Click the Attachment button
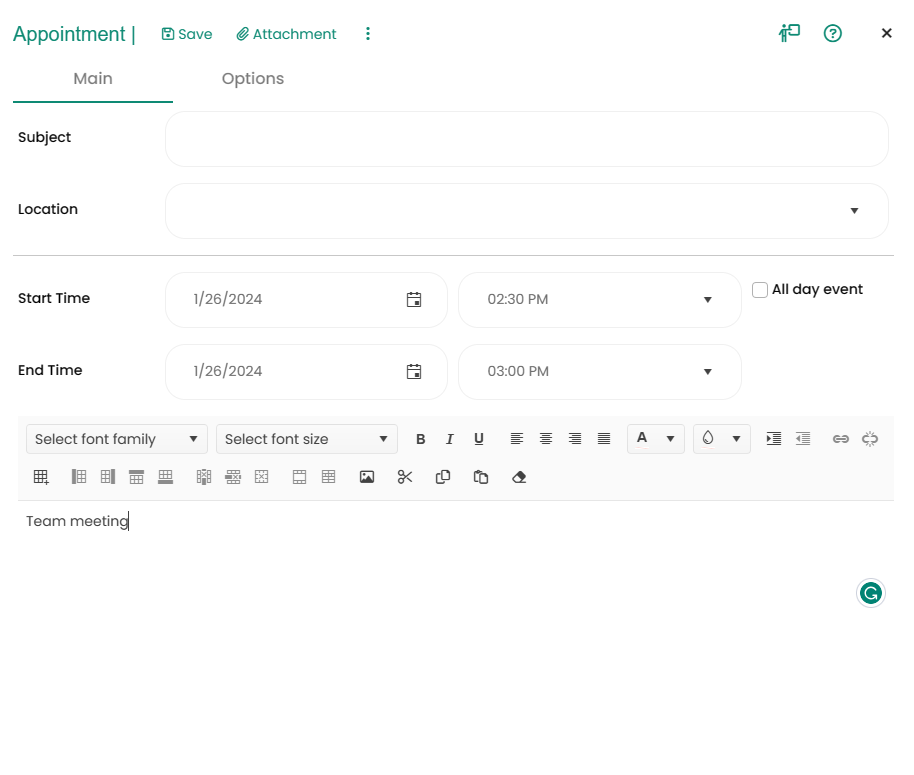The height and width of the screenshot is (775, 914). pyautogui.click(x=286, y=34)
